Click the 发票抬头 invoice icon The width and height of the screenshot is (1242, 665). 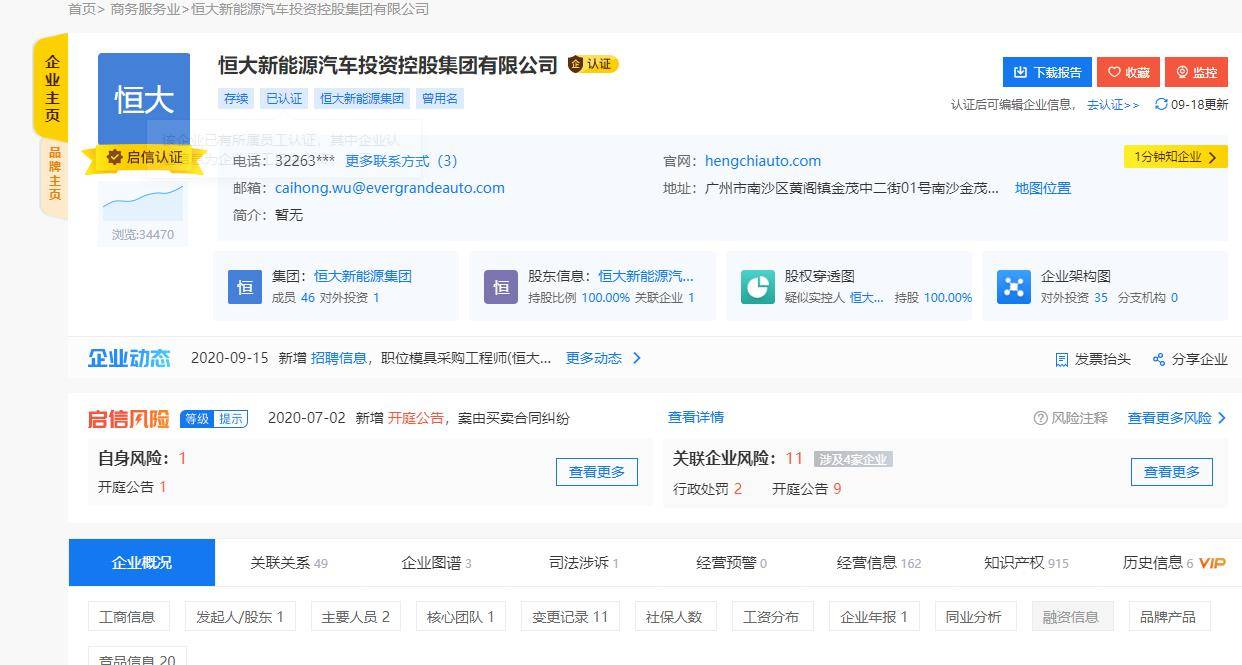pyautogui.click(x=1061, y=358)
